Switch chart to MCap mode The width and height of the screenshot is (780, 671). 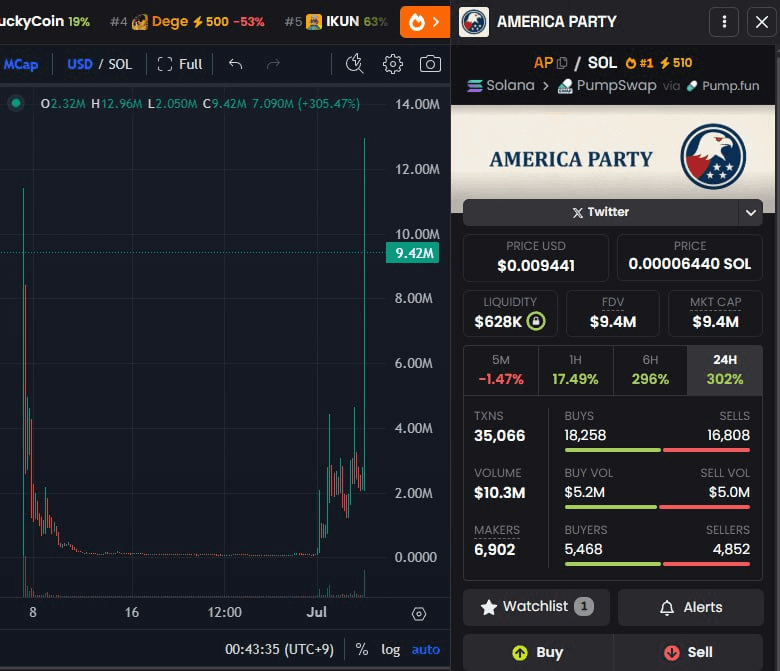pyautogui.click(x=20, y=64)
